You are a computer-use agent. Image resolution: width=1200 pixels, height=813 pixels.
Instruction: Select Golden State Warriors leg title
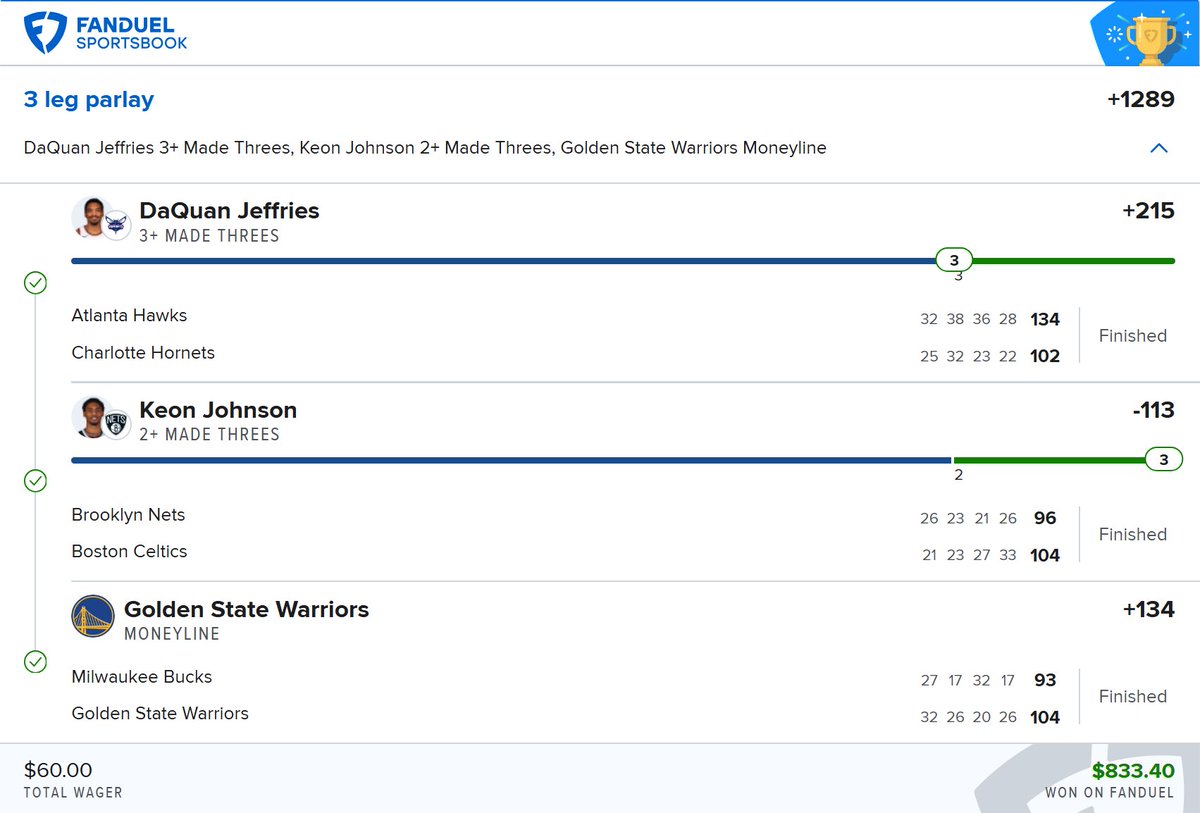246,609
